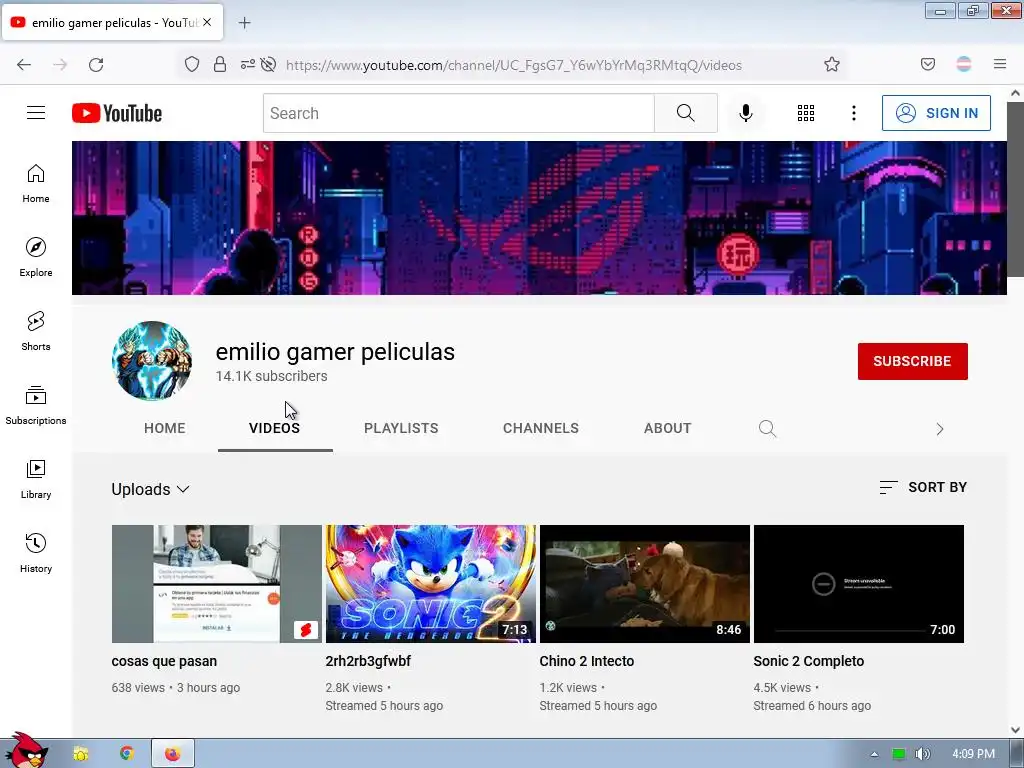Click the Firefox taskbar button
Screen dimensions: 1024x768
(172, 754)
